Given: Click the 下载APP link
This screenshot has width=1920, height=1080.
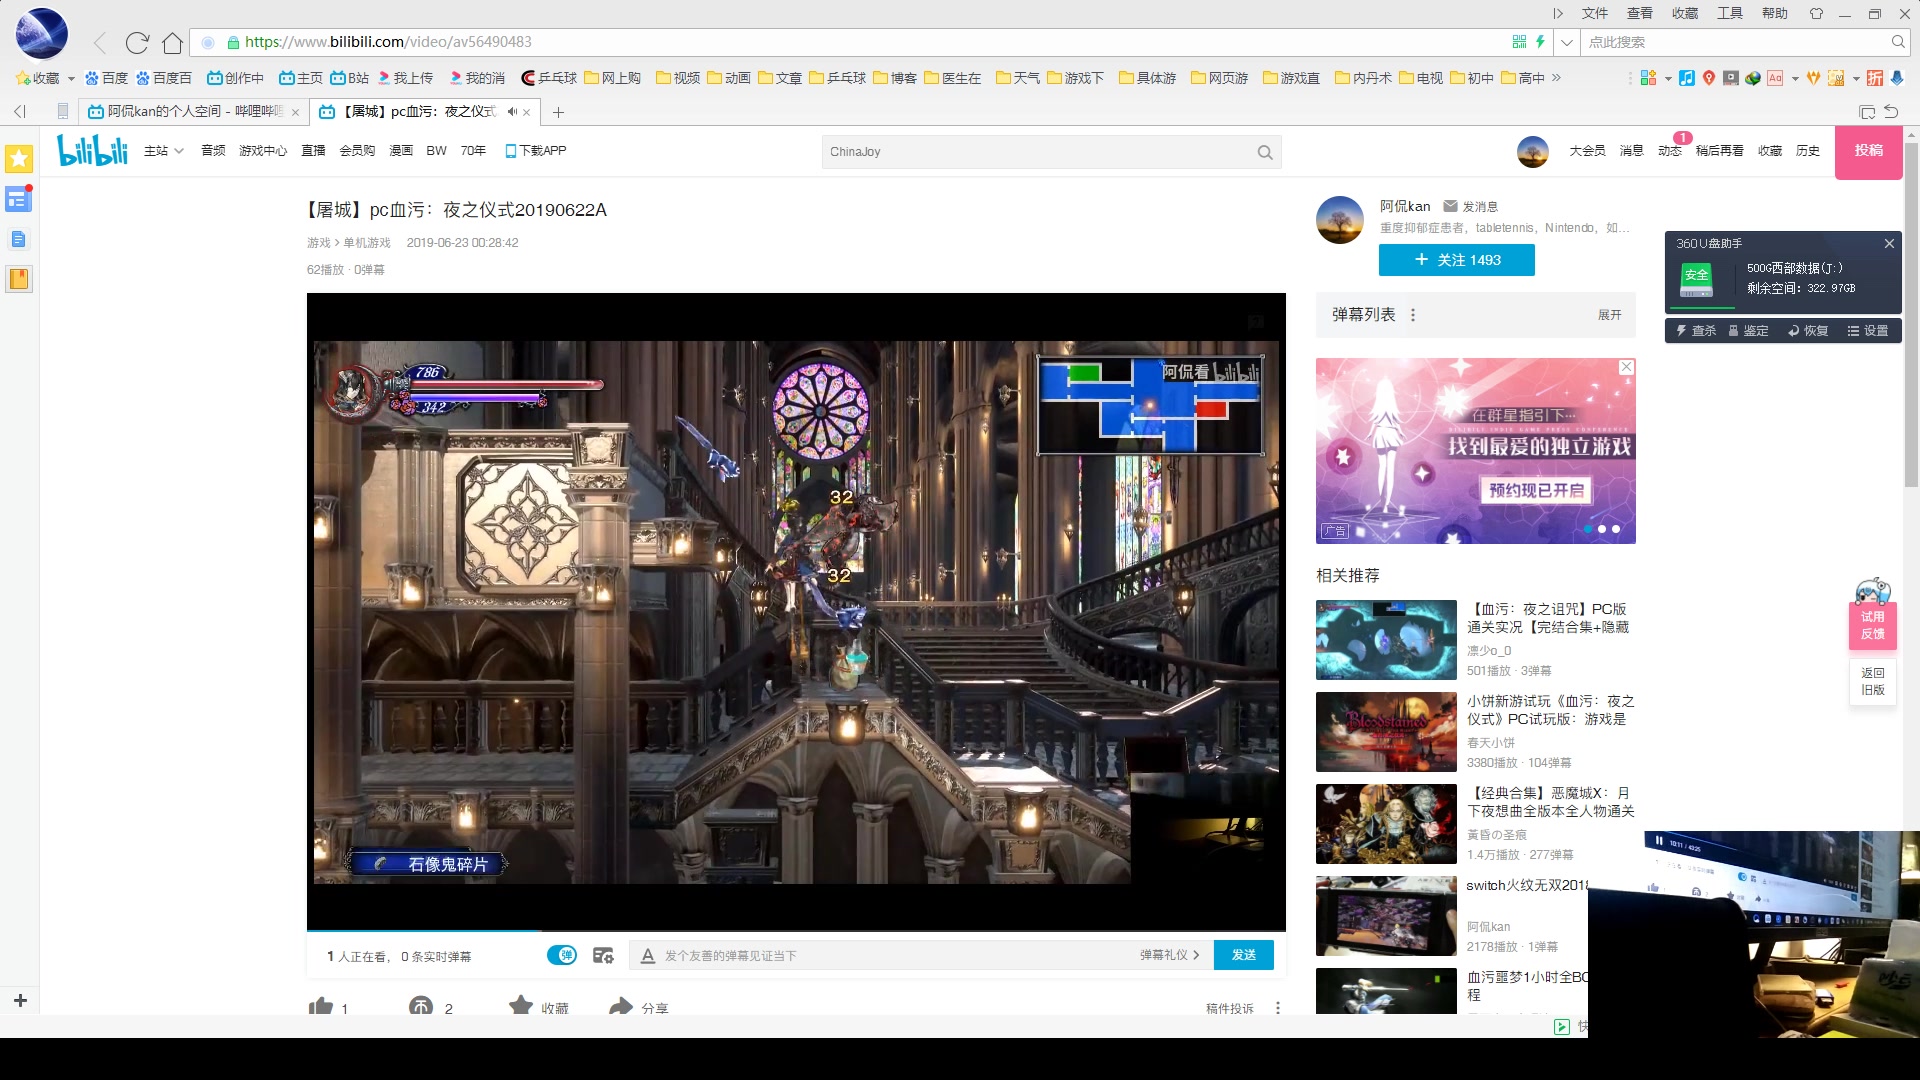Looking at the screenshot, I should pyautogui.click(x=536, y=151).
